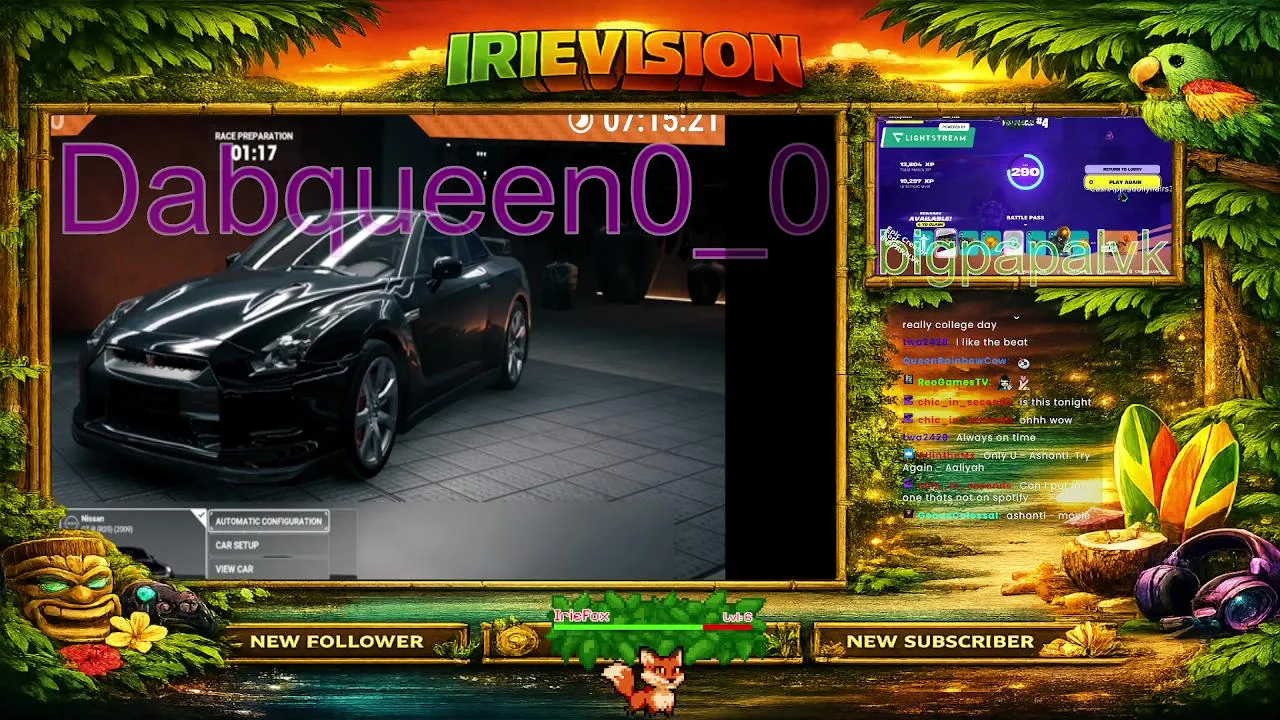1280x720 pixels.
Task: Click the 'ashanti - movie' chat message
Action: (1048, 515)
